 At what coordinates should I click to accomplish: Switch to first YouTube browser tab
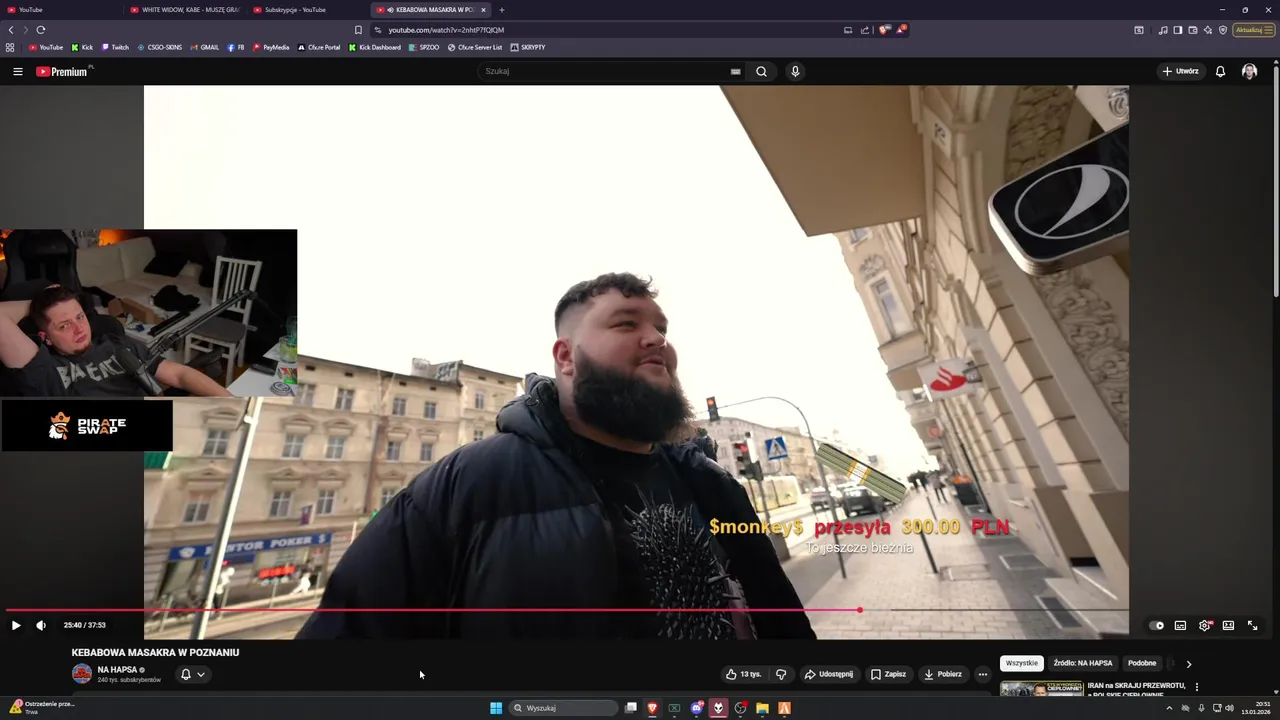tap(60, 10)
